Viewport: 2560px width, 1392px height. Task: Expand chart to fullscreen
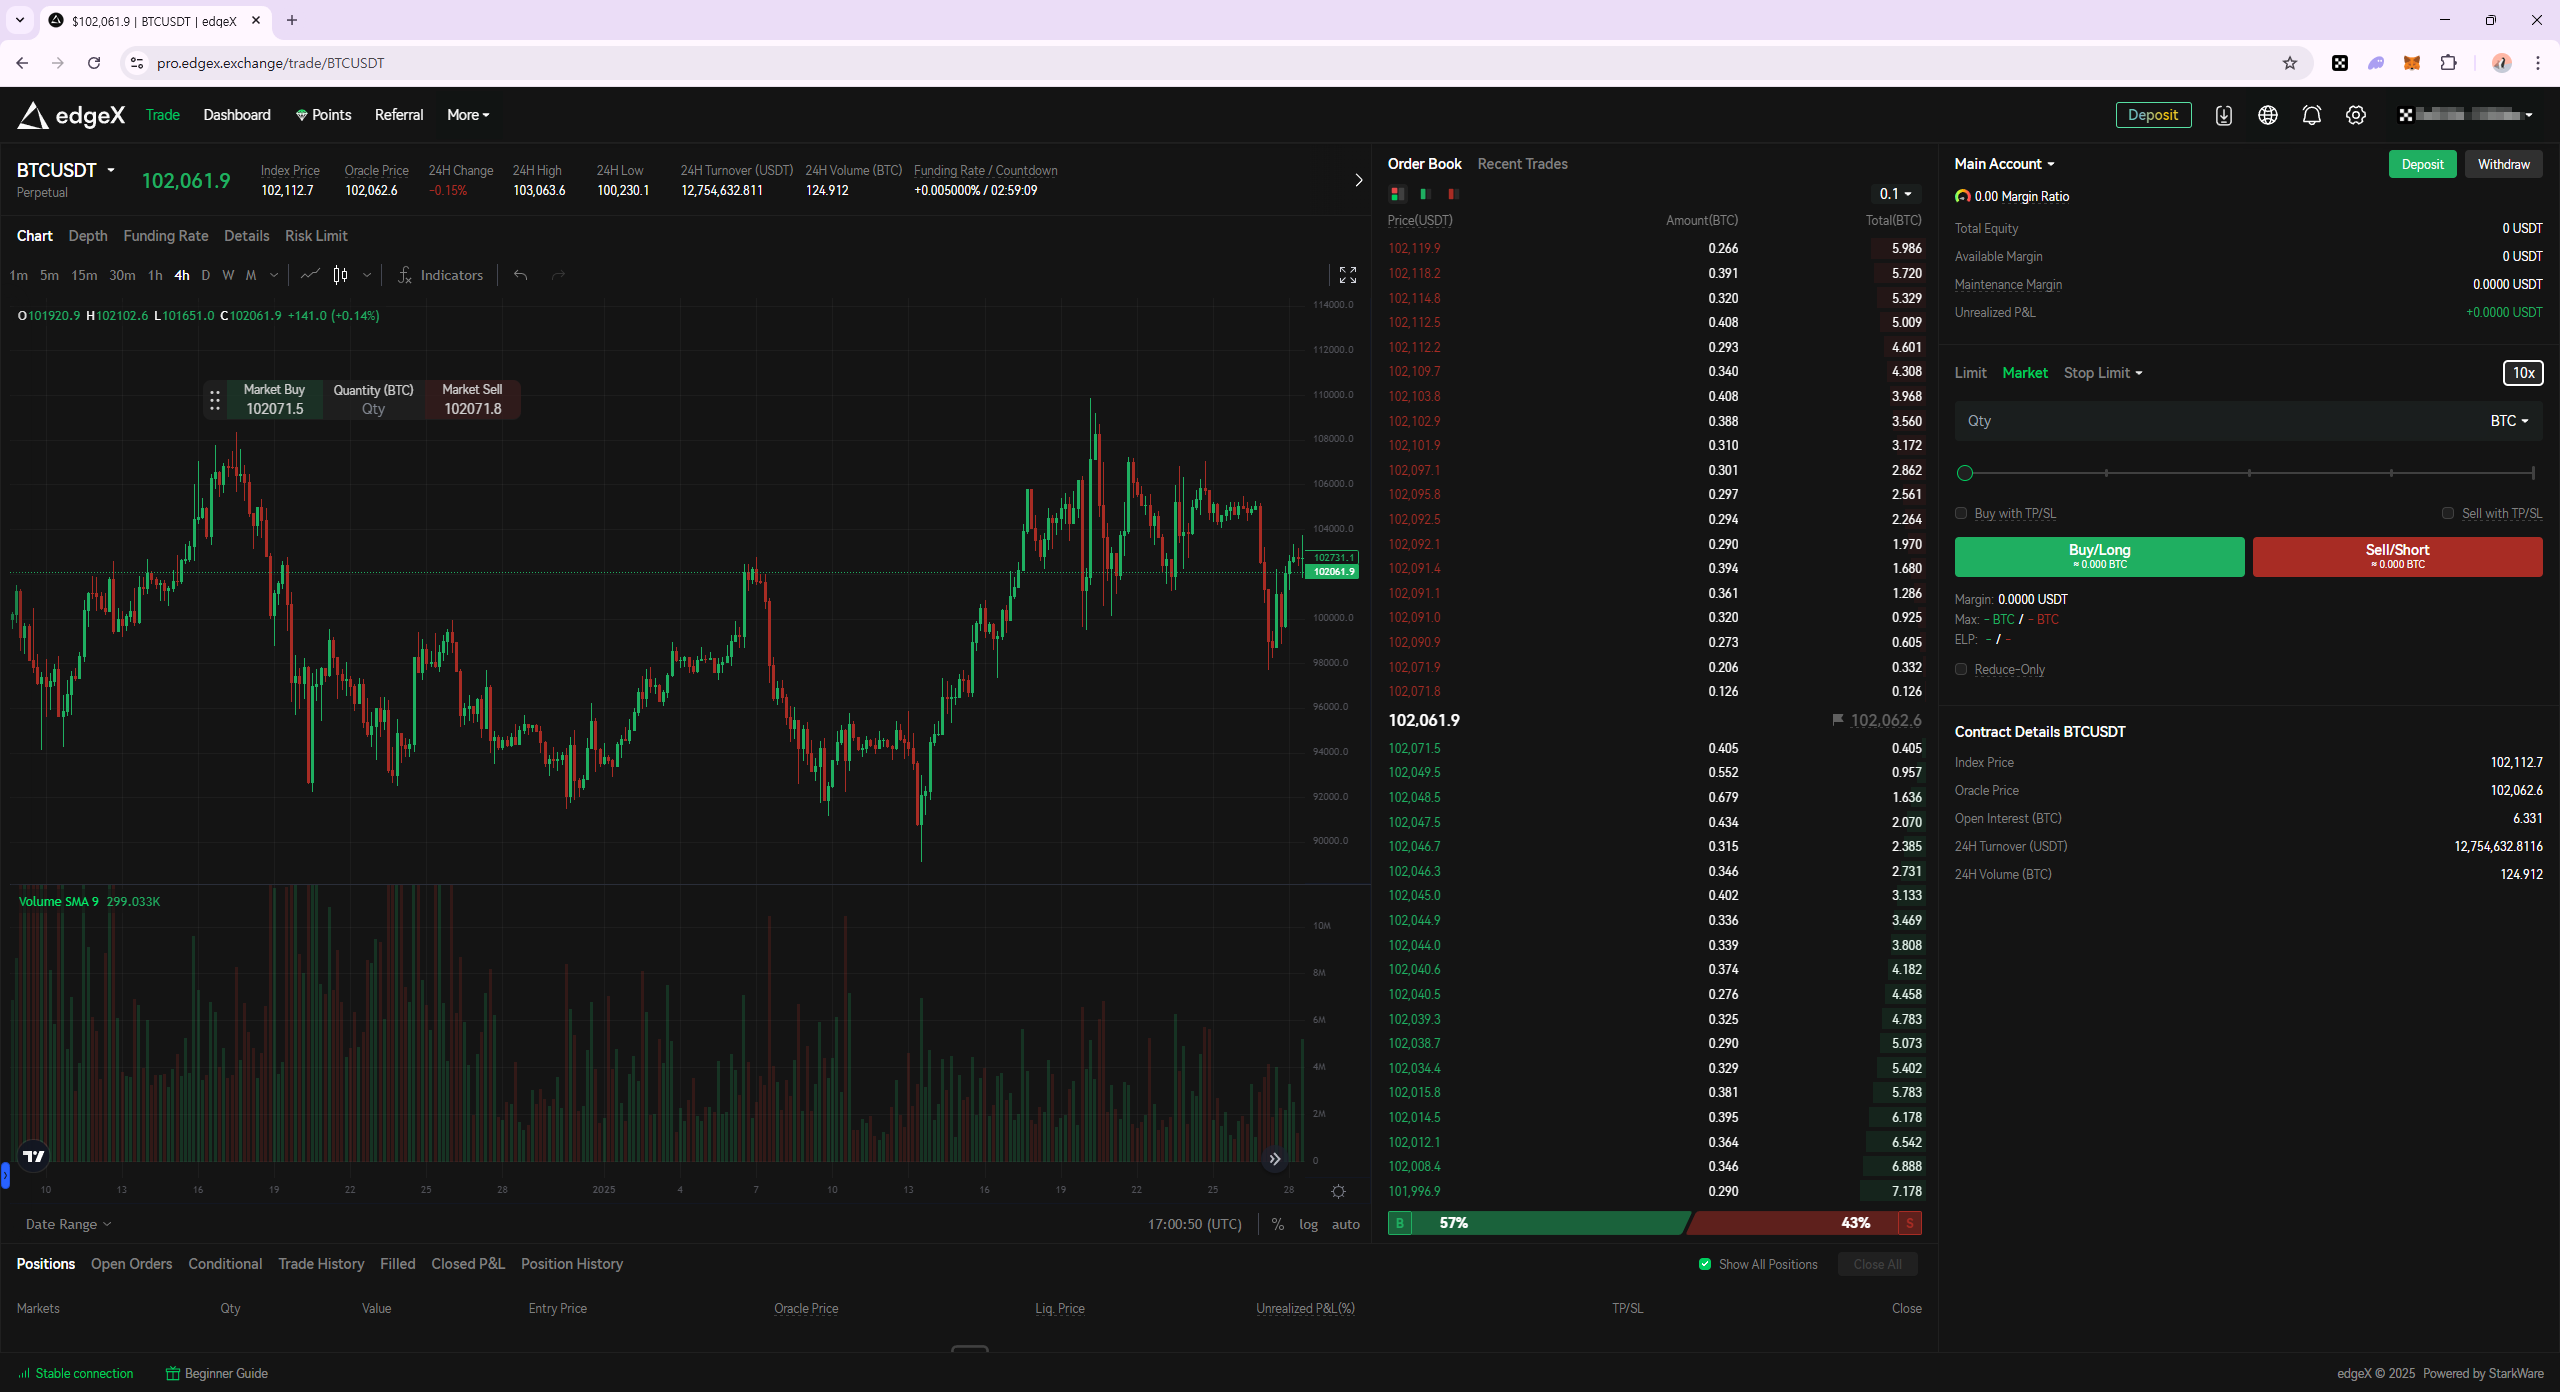click(1347, 275)
